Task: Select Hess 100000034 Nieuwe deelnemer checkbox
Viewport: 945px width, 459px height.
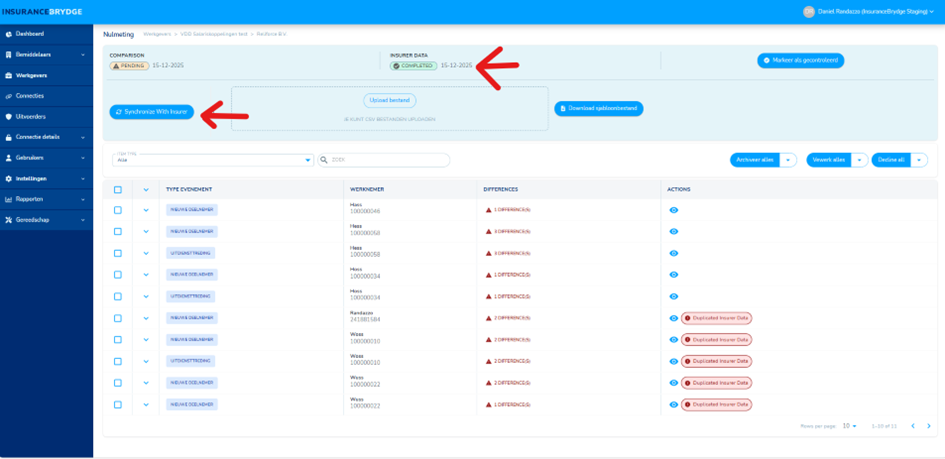Action: (x=118, y=275)
